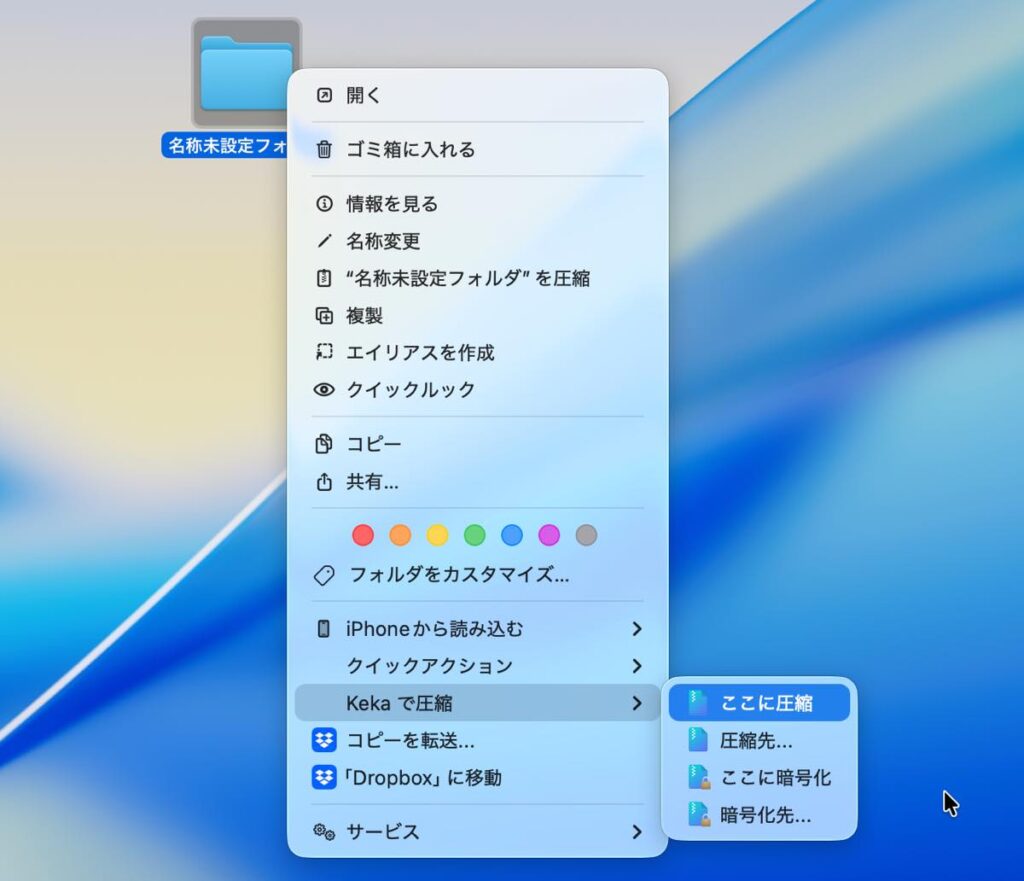Image resolution: width=1024 pixels, height=881 pixels.
Task: Expand the サービス submenu chevron
Action: pos(637,832)
